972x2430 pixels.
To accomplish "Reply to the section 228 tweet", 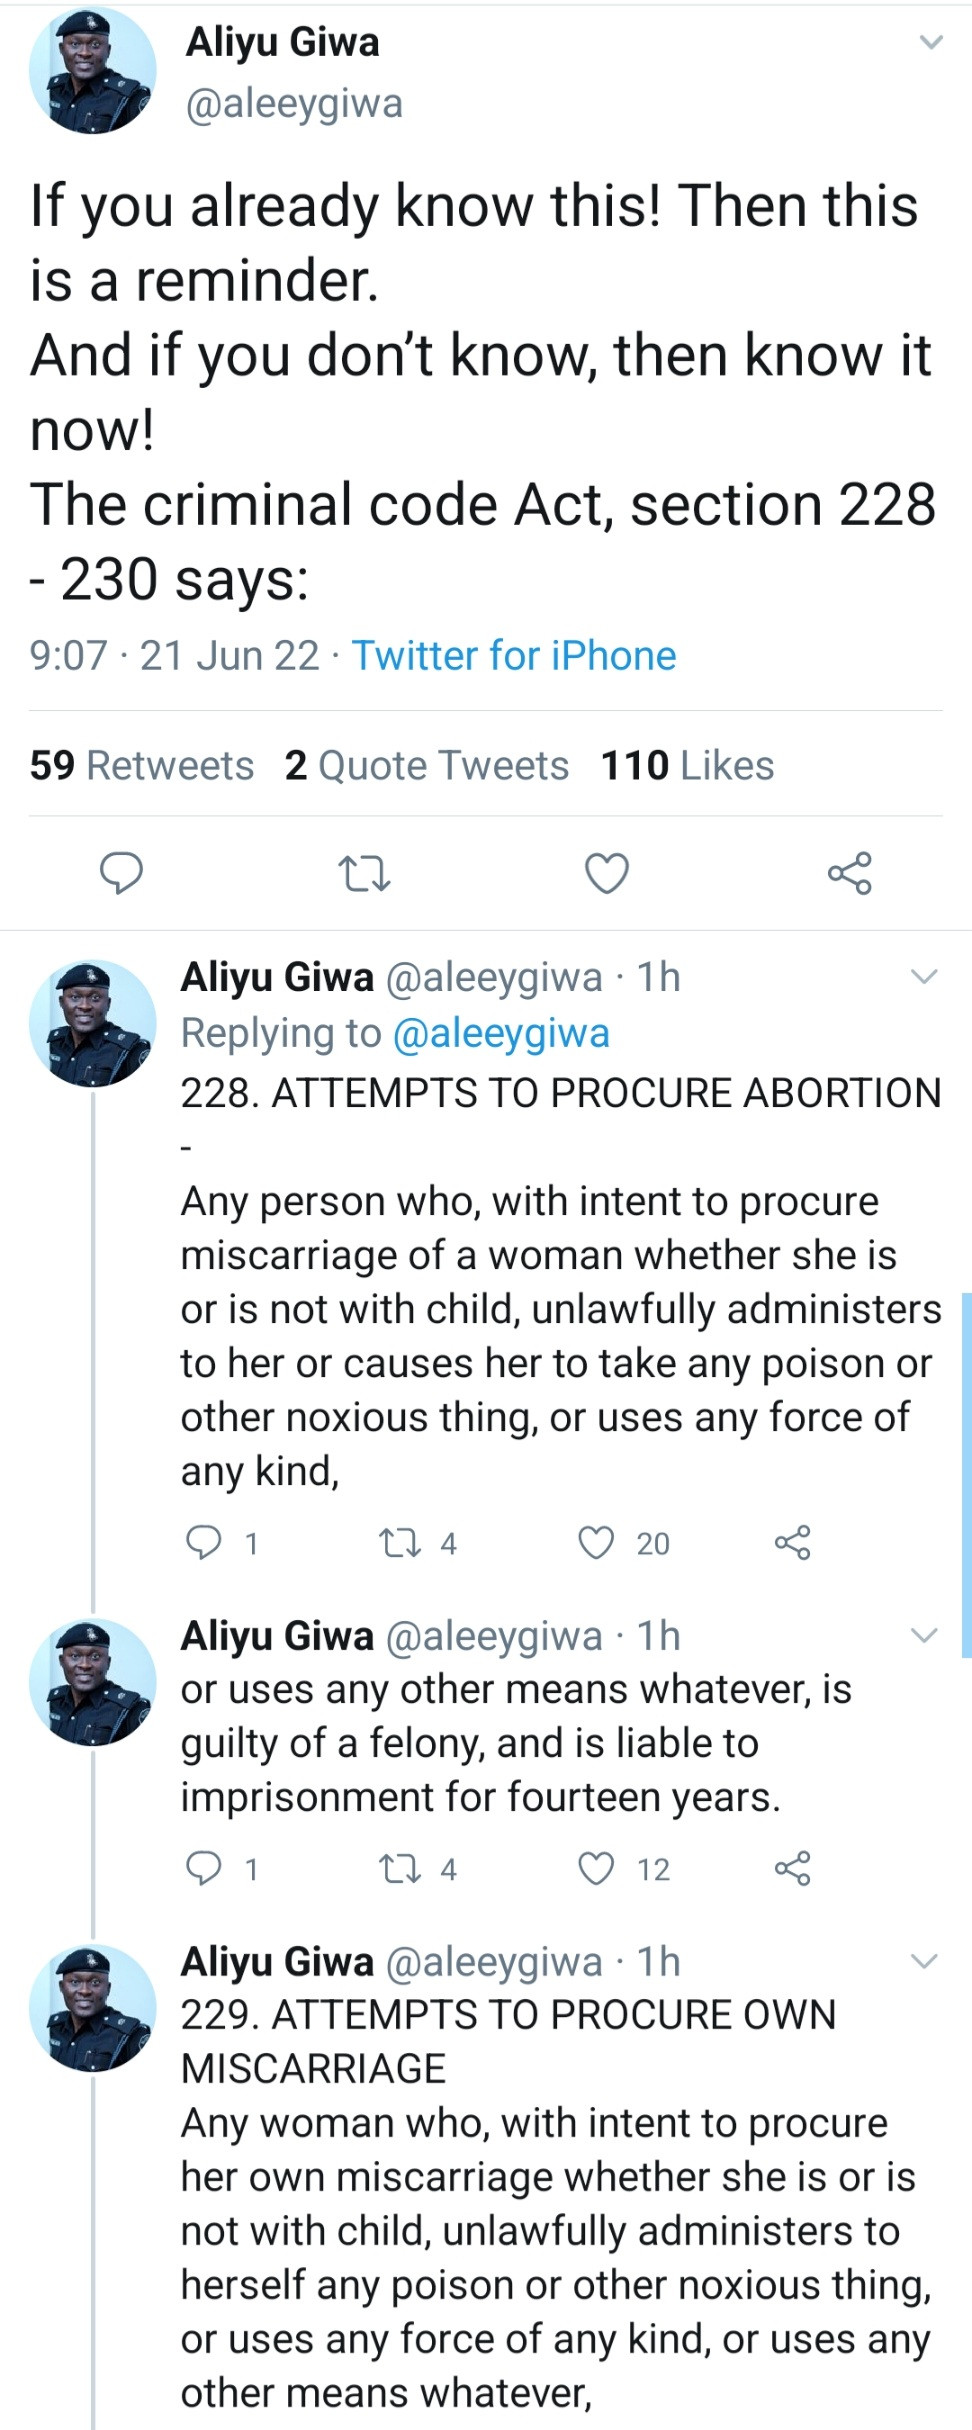I will pos(205,1543).
